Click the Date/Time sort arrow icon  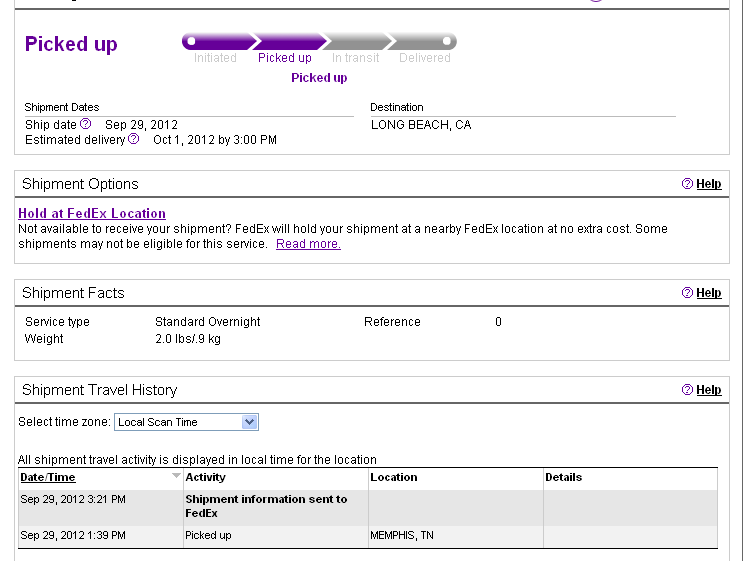point(176,476)
